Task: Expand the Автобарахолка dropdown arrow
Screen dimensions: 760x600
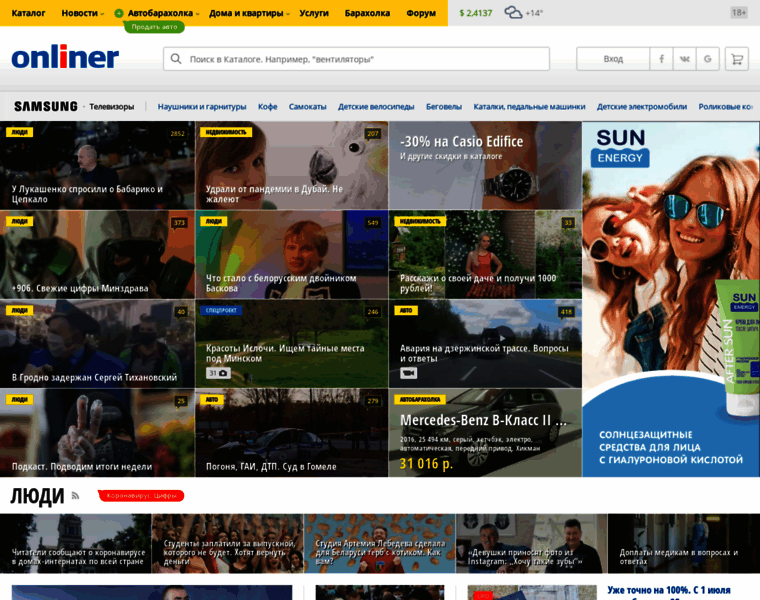Action: click(x=198, y=14)
